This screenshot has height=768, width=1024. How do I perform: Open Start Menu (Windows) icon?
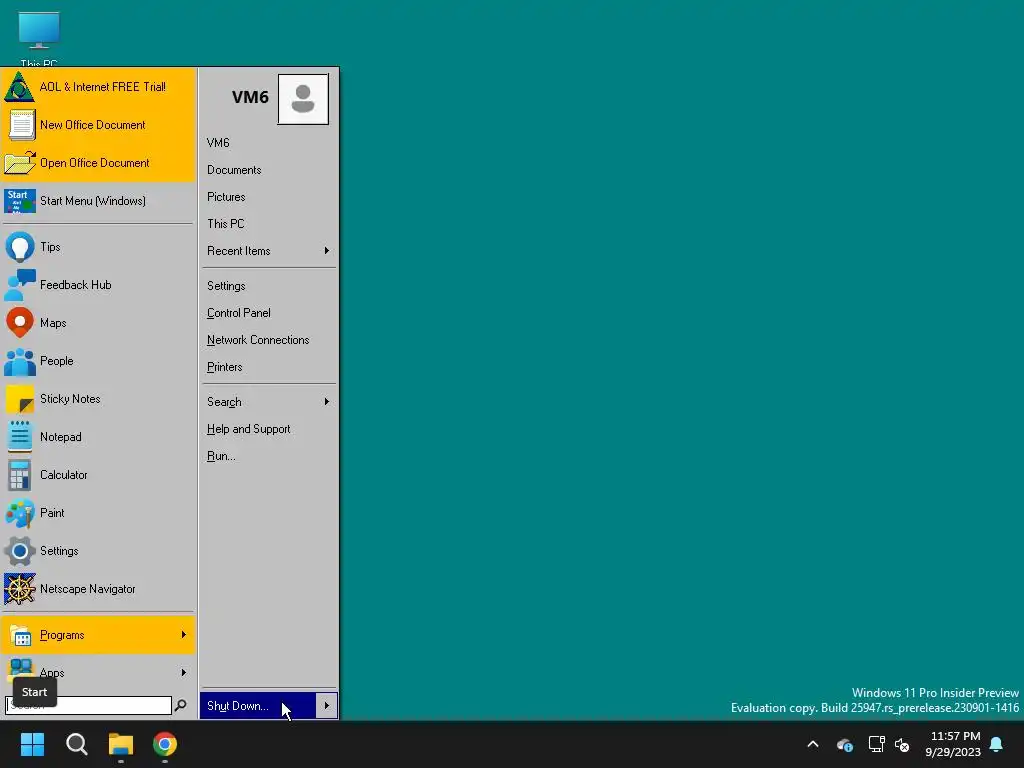click(x=20, y=200)
